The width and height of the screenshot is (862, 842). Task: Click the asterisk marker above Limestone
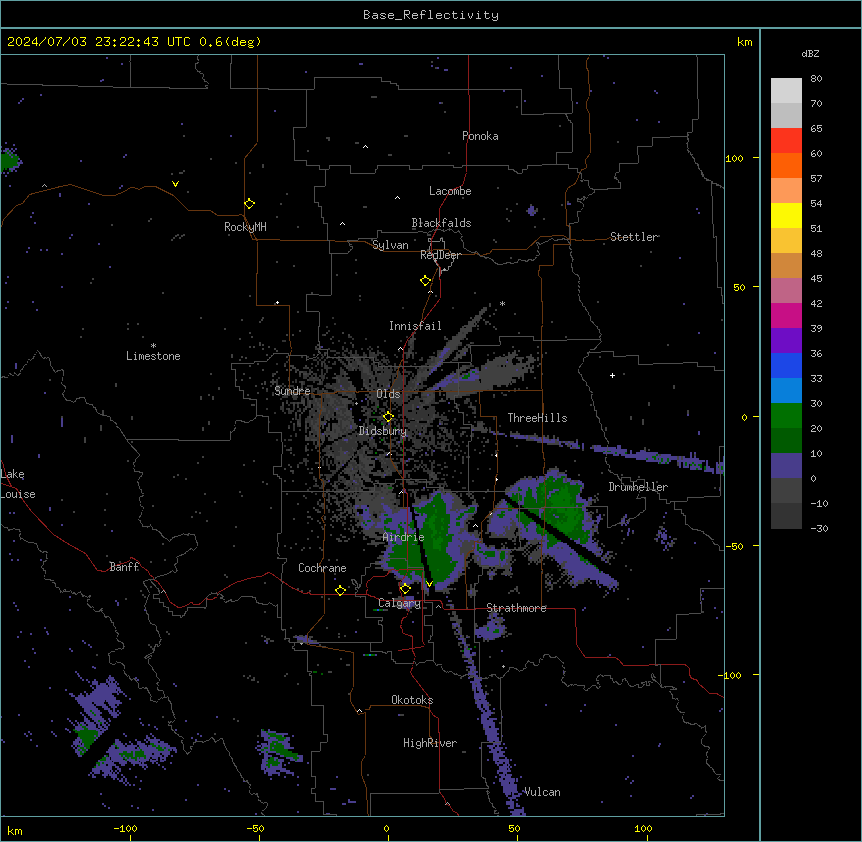point(153,346)
